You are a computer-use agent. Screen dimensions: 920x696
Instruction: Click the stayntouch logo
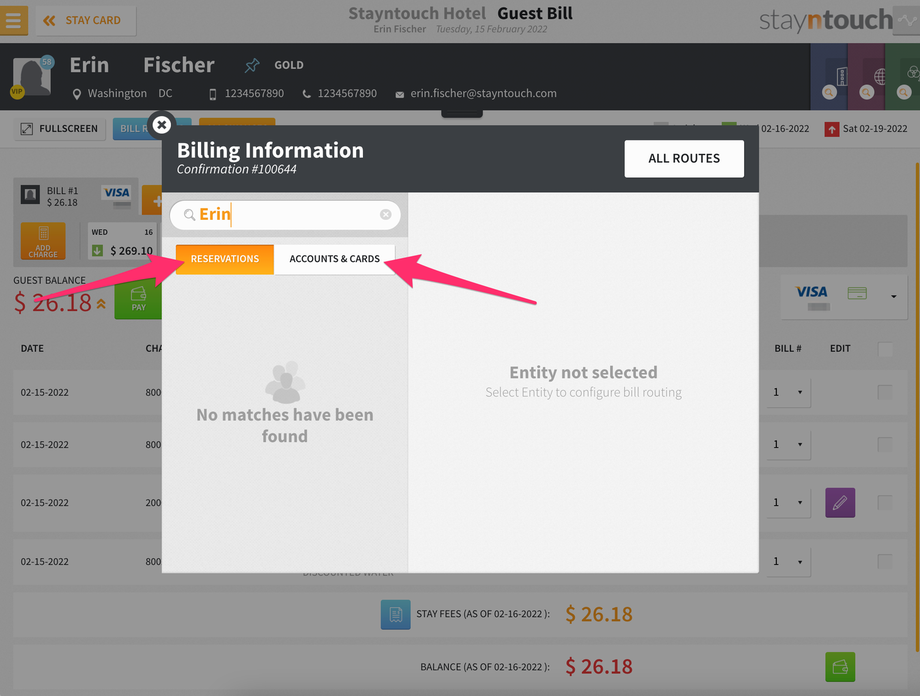(x=826, y=21)
